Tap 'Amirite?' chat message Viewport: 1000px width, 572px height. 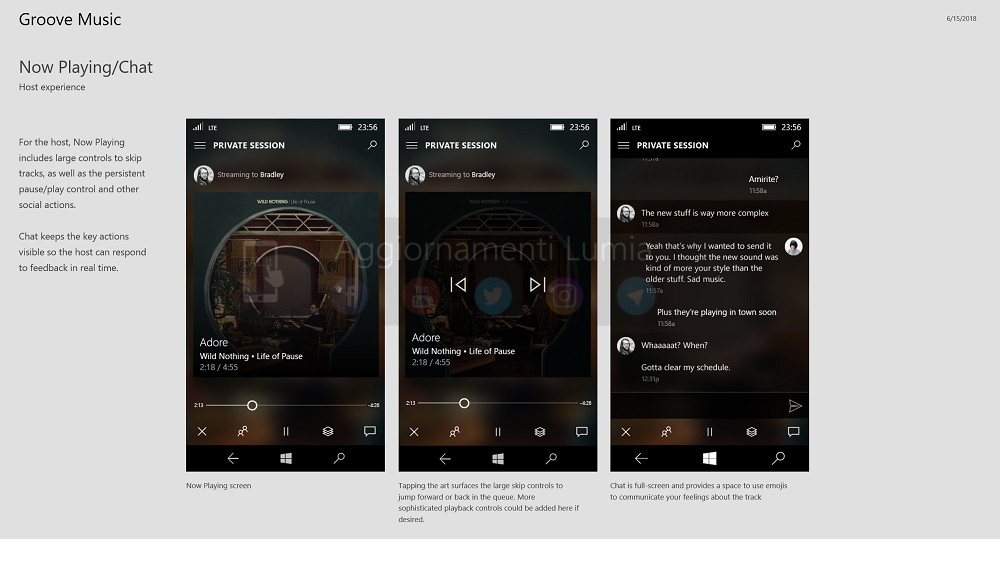pos(763,179)
